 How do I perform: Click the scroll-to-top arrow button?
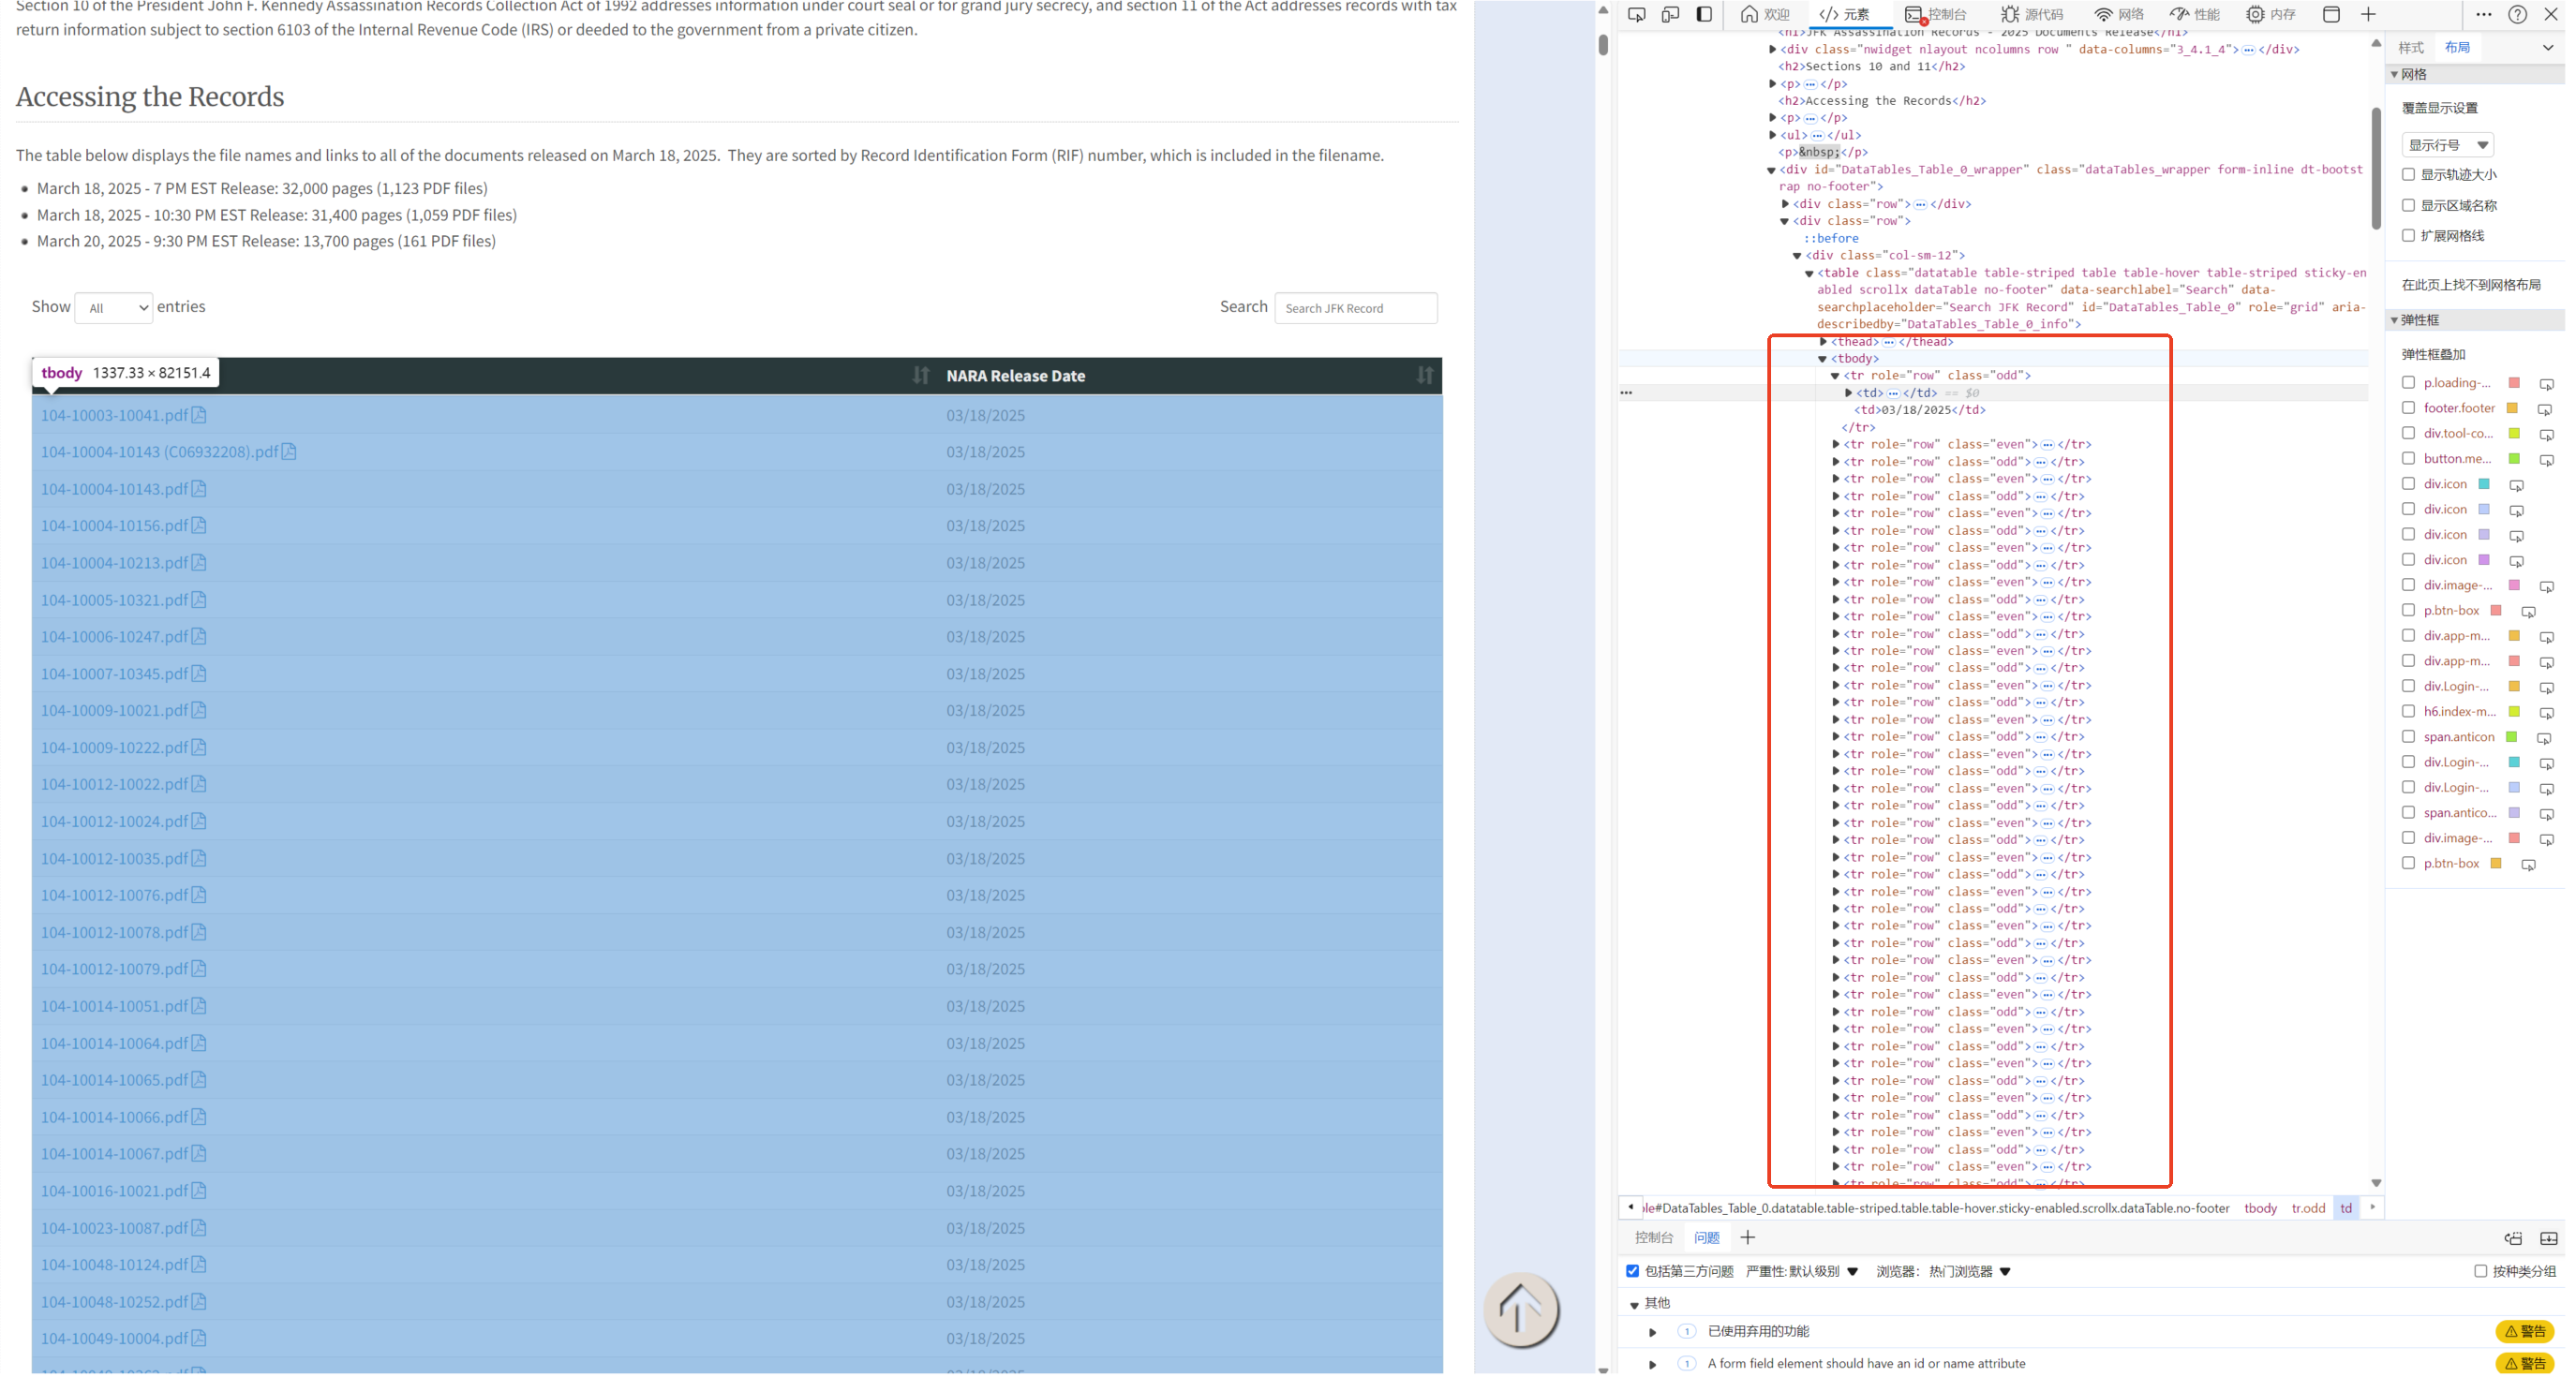[1520, 1309]
